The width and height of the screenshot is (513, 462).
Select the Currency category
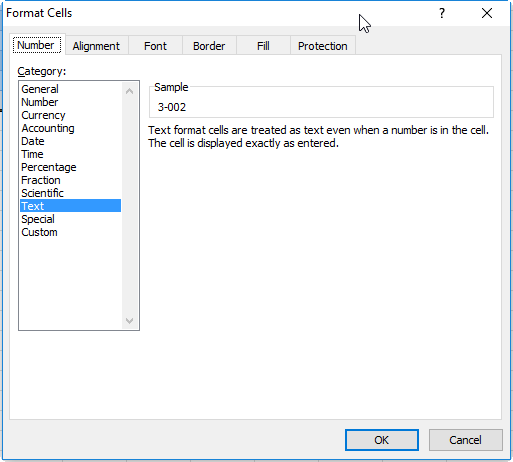pyautogui.click(x=43, y=115)
